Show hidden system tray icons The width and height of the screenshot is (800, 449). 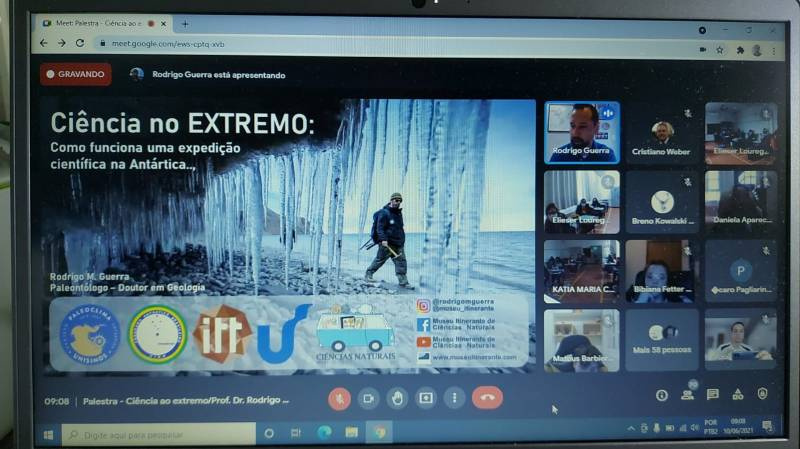coord(631,429)
